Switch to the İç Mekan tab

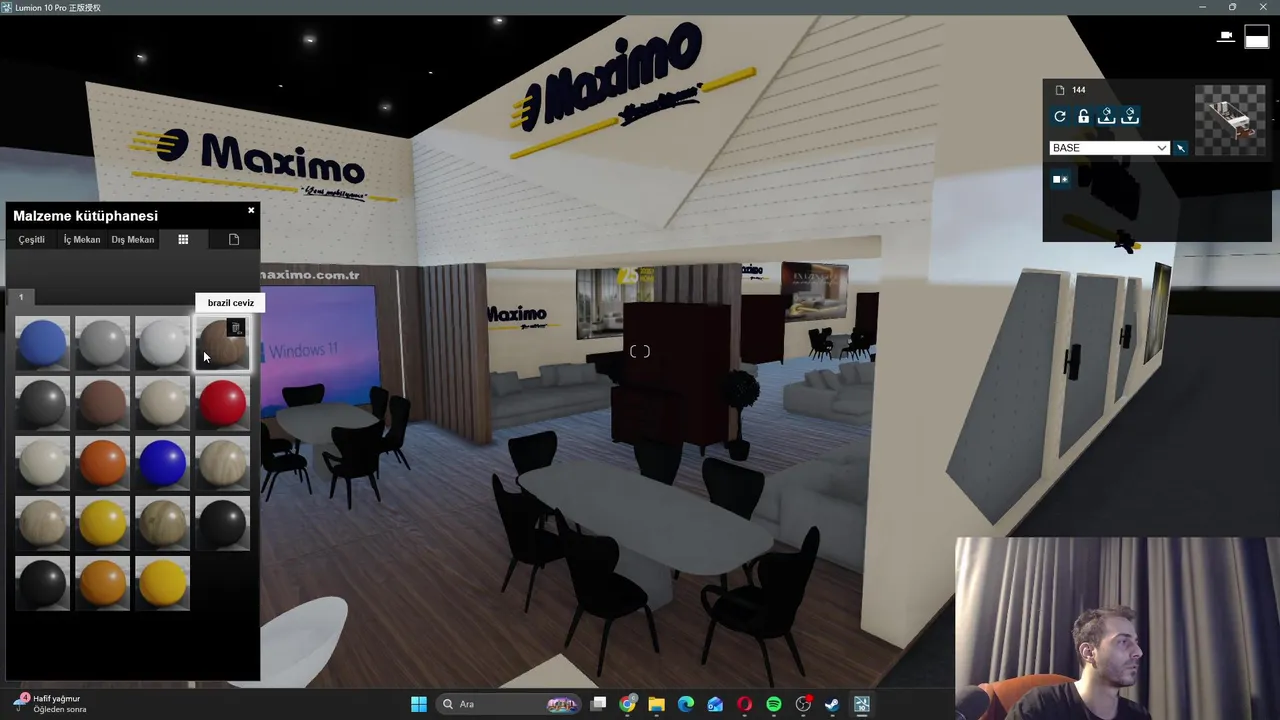pyautogui.click(x=82, y=240)
